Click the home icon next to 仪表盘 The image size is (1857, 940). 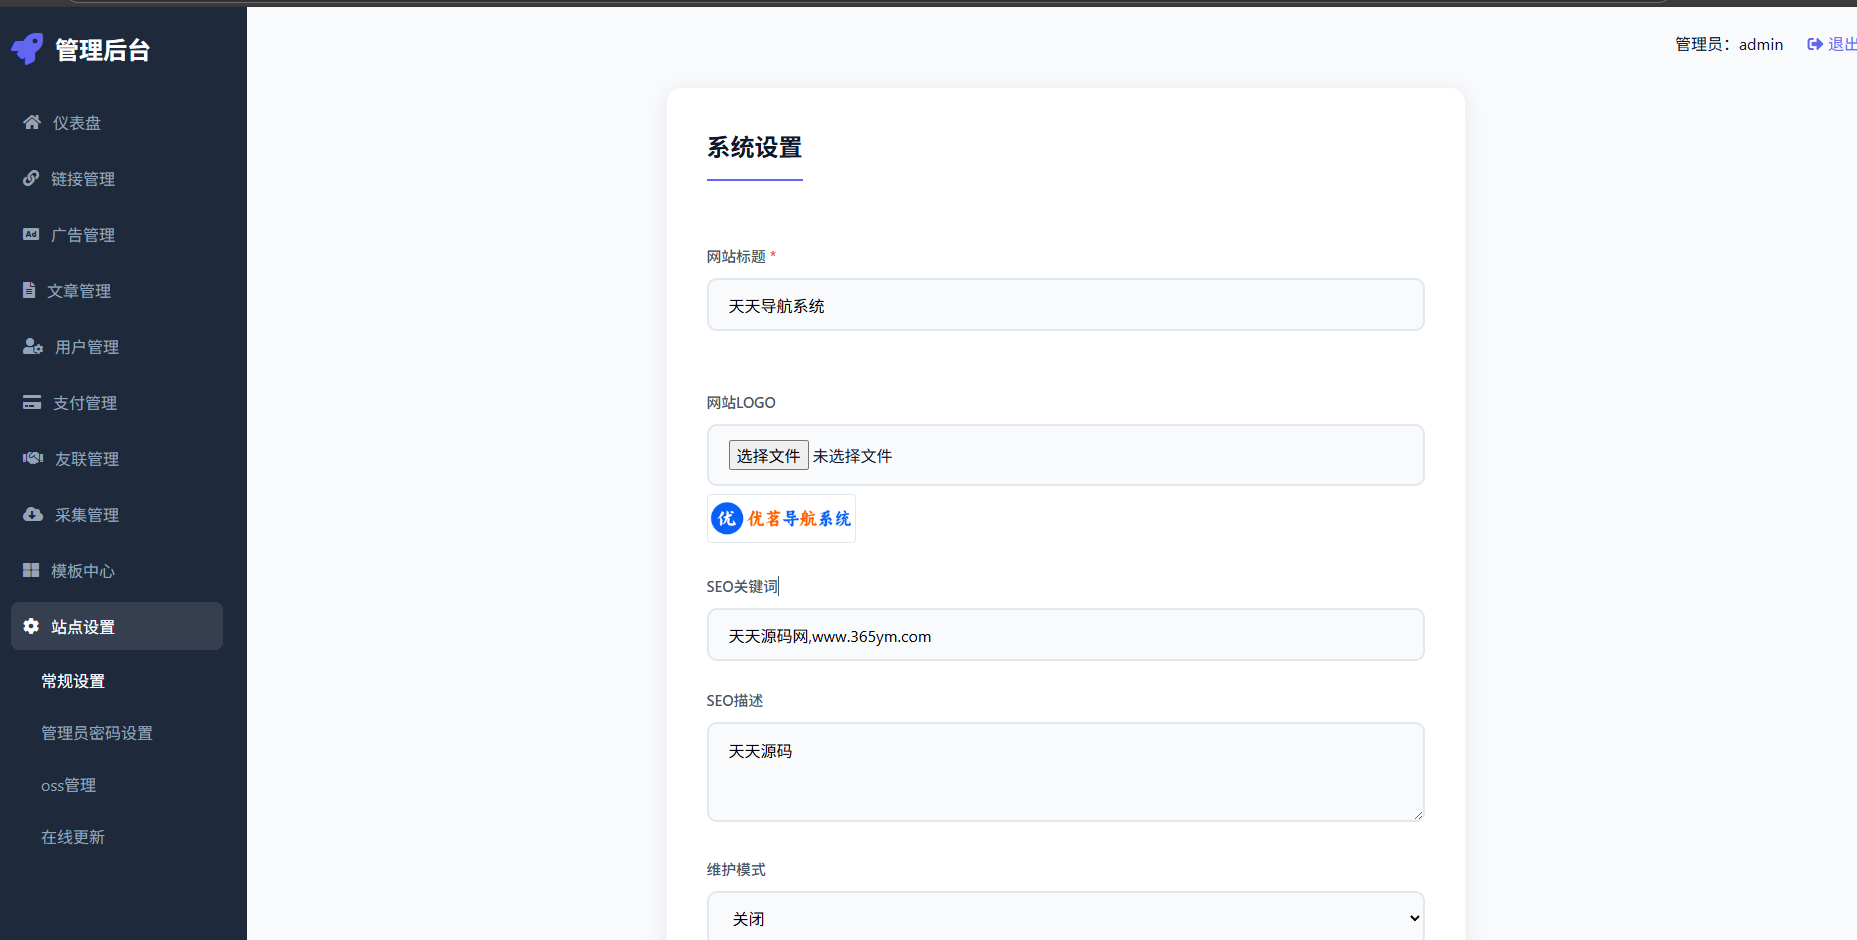tap(32, 122)
